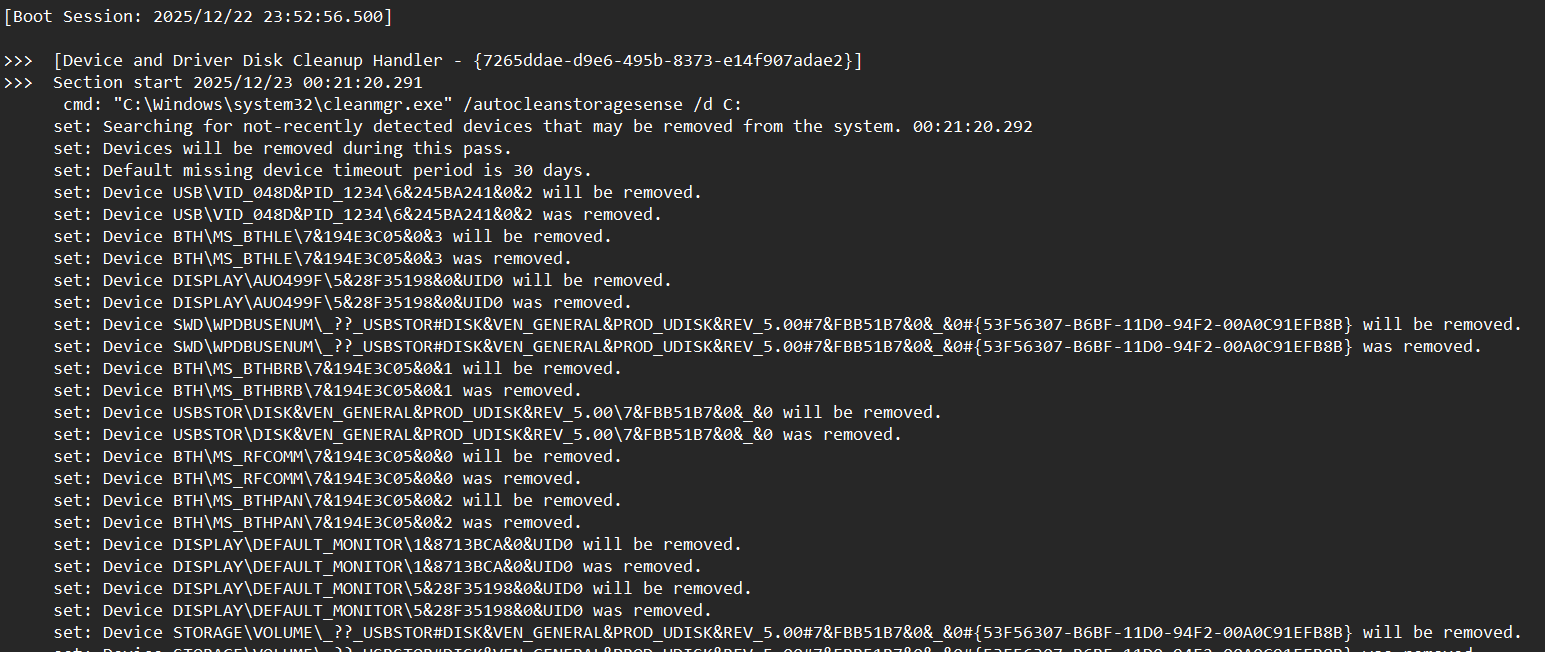Click the BTH\MS_RFCOMM 'will be removed' line
1545x652 pixels.
[338, 457]
